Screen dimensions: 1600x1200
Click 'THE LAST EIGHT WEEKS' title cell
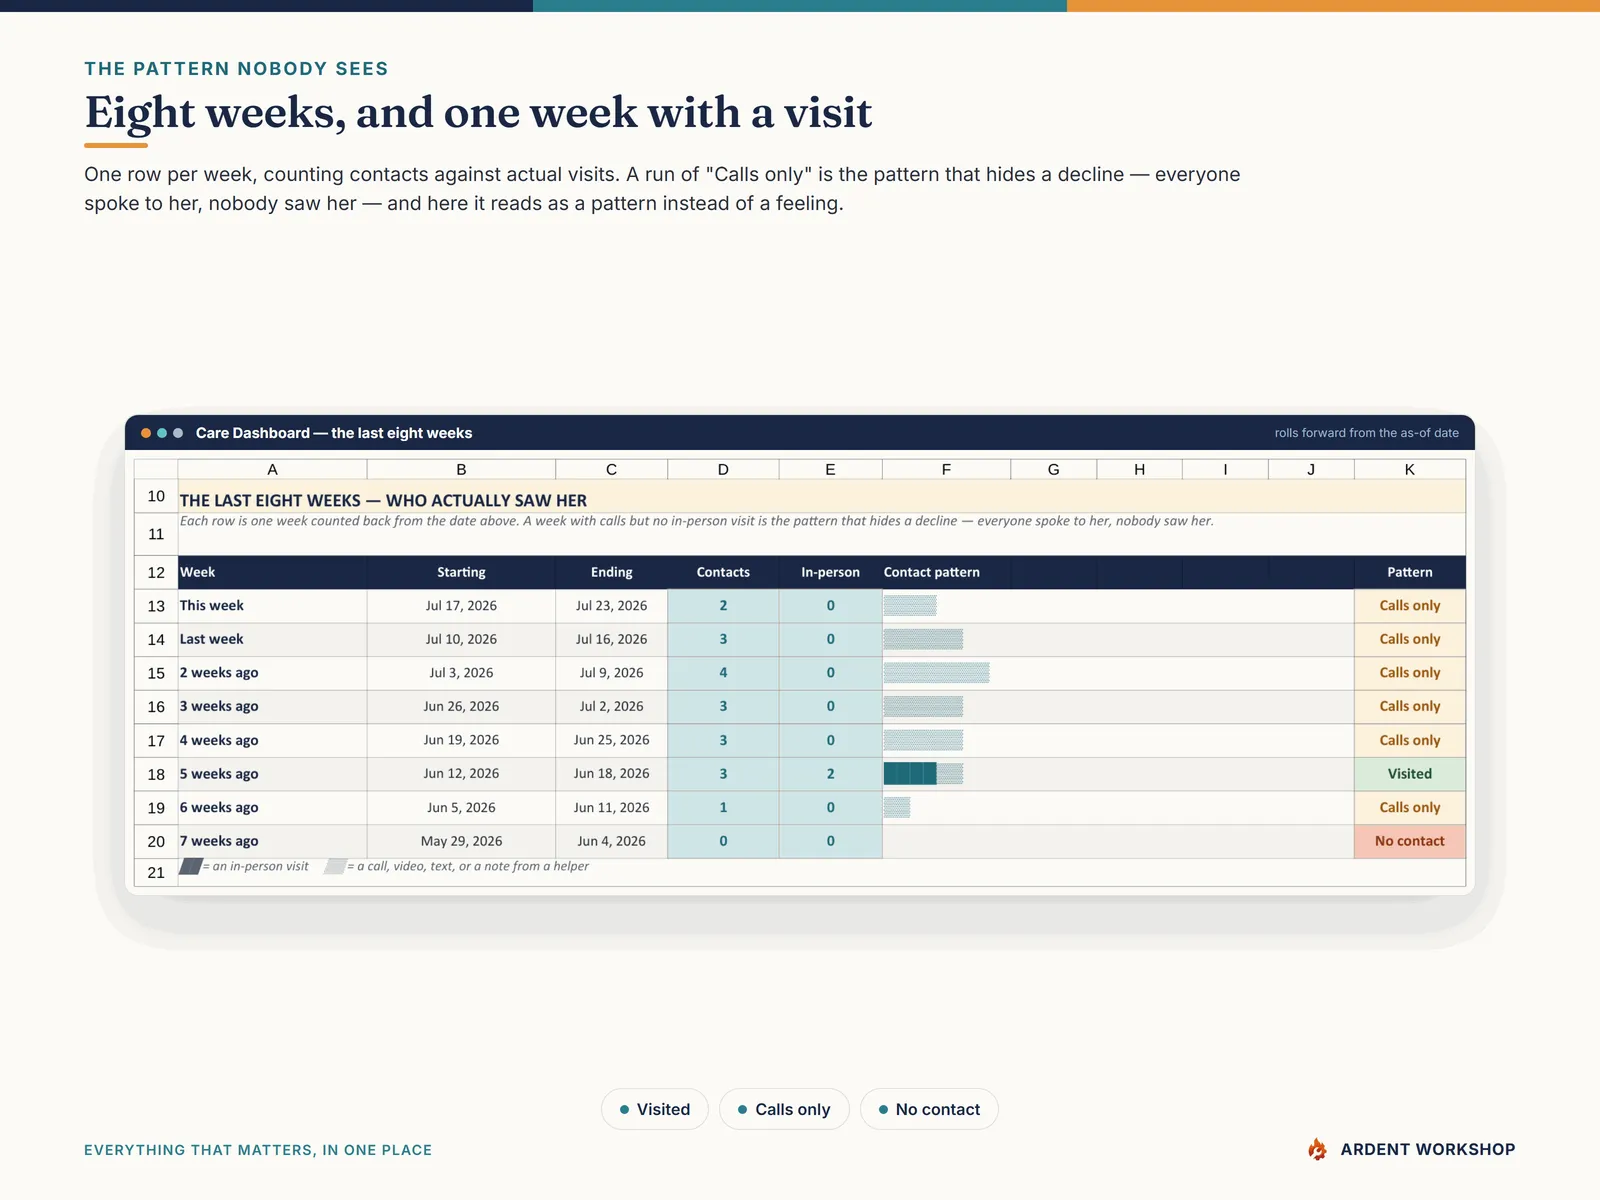822,497
